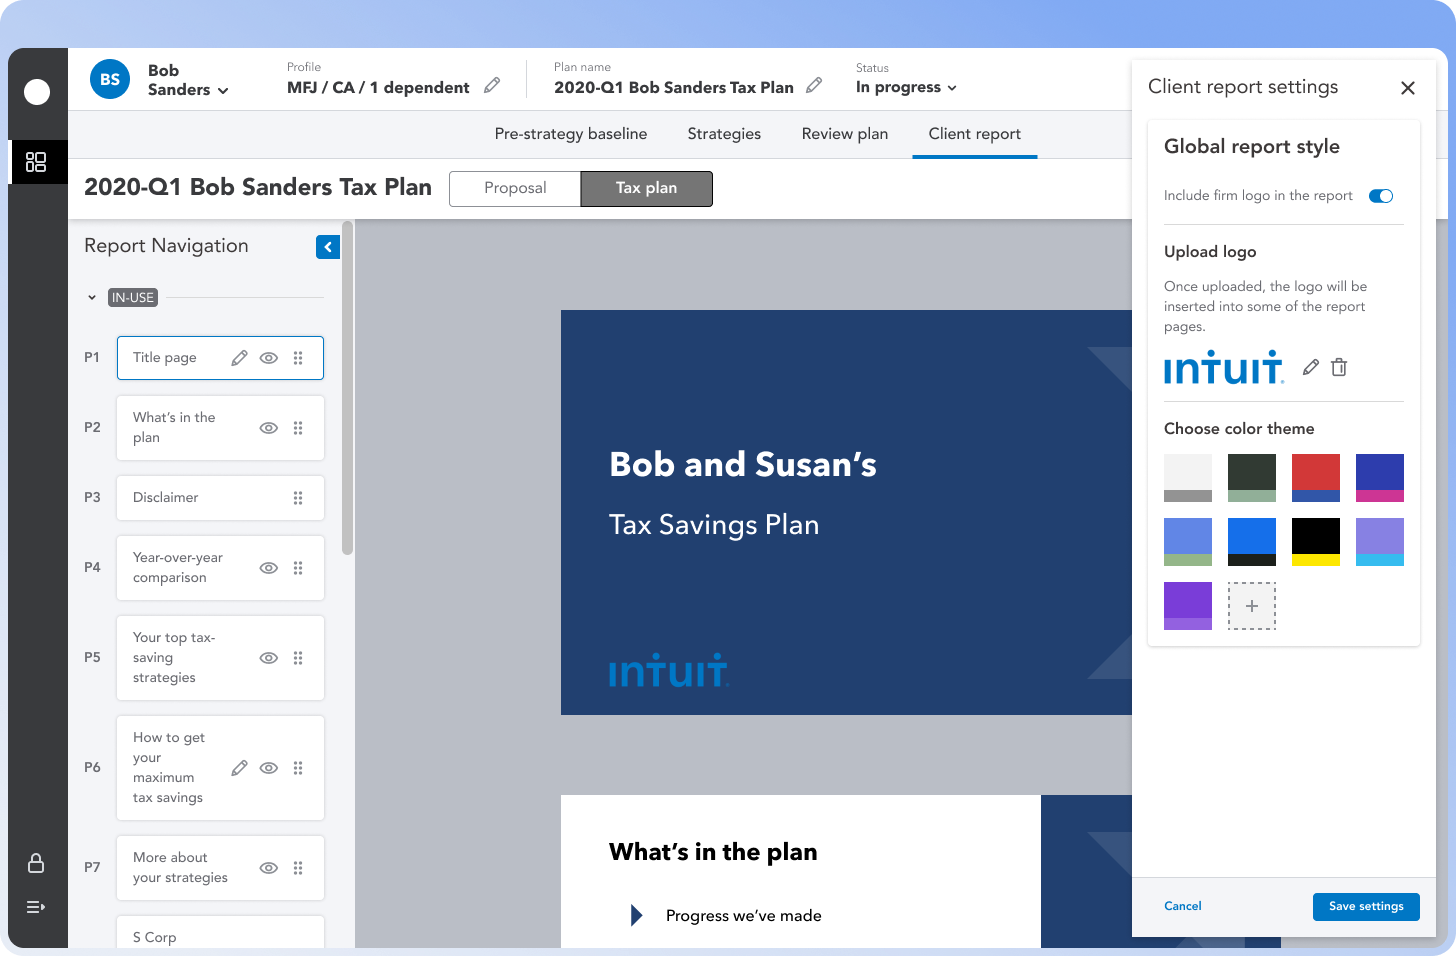Choose the red and blue color theme

pos(1316,478)
